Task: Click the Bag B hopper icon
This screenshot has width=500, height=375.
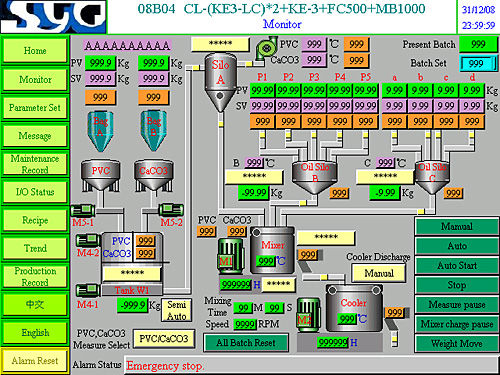Action: tap(153, 131)
